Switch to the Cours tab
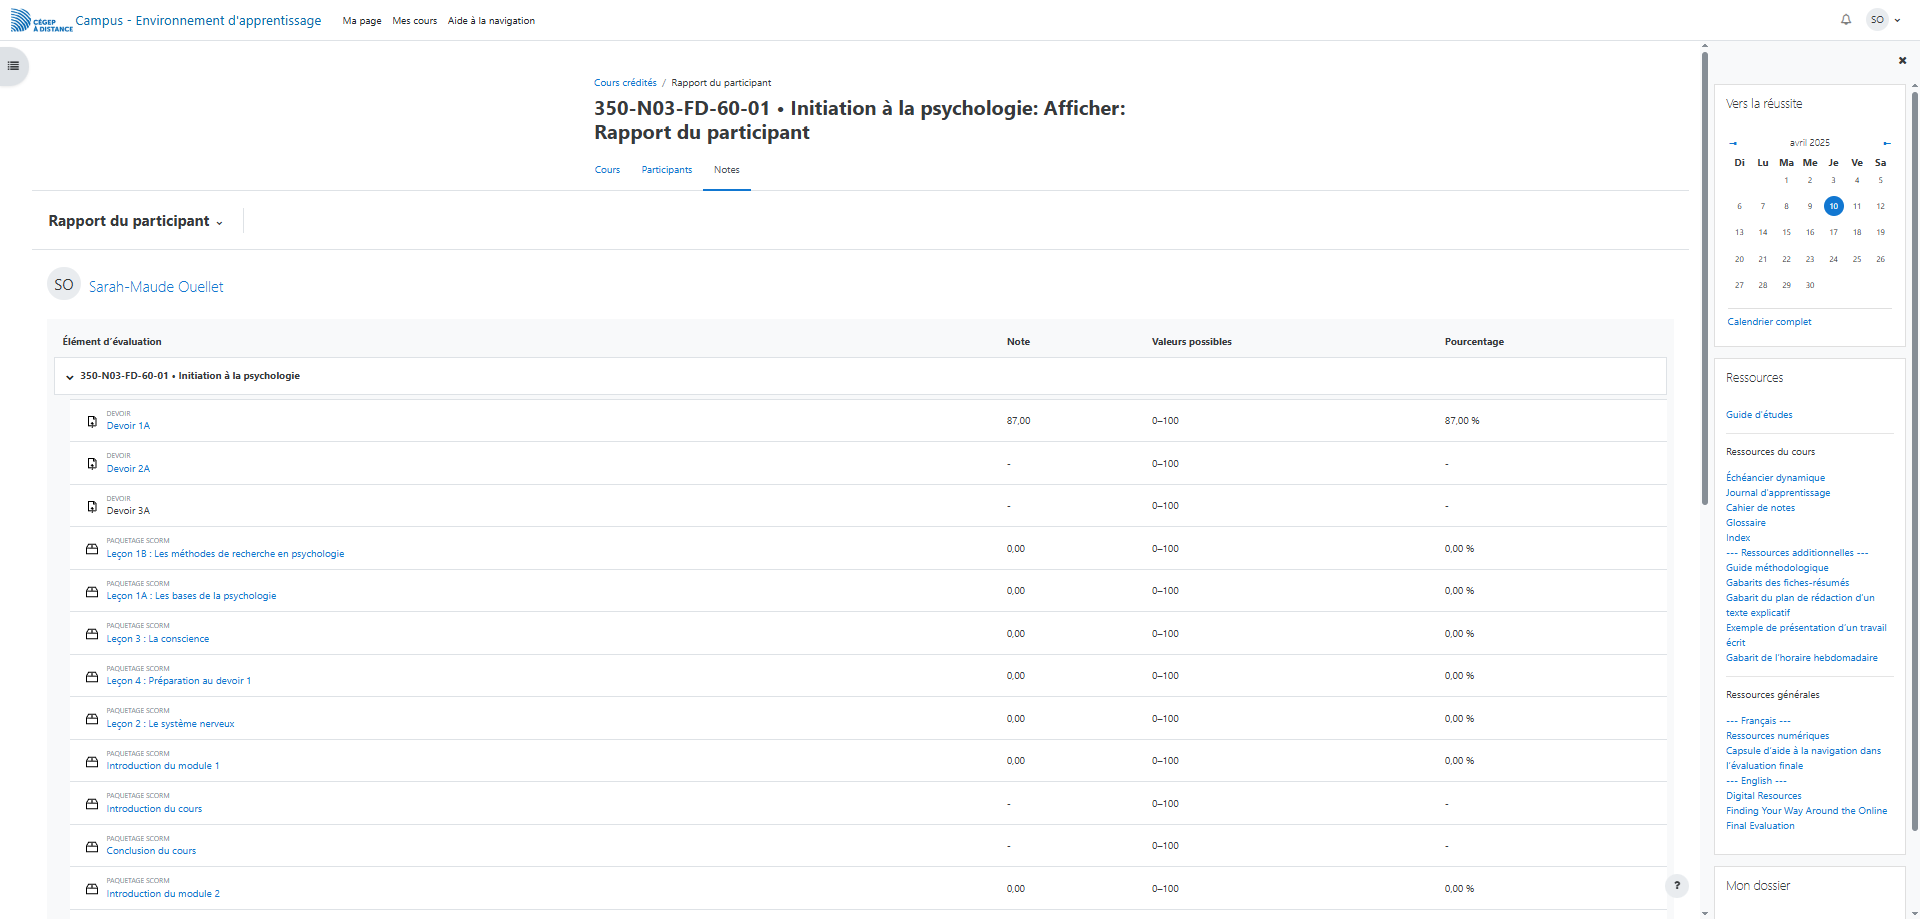The height and width of the screenshot is (919, 1920). click(x=607, y=170)
